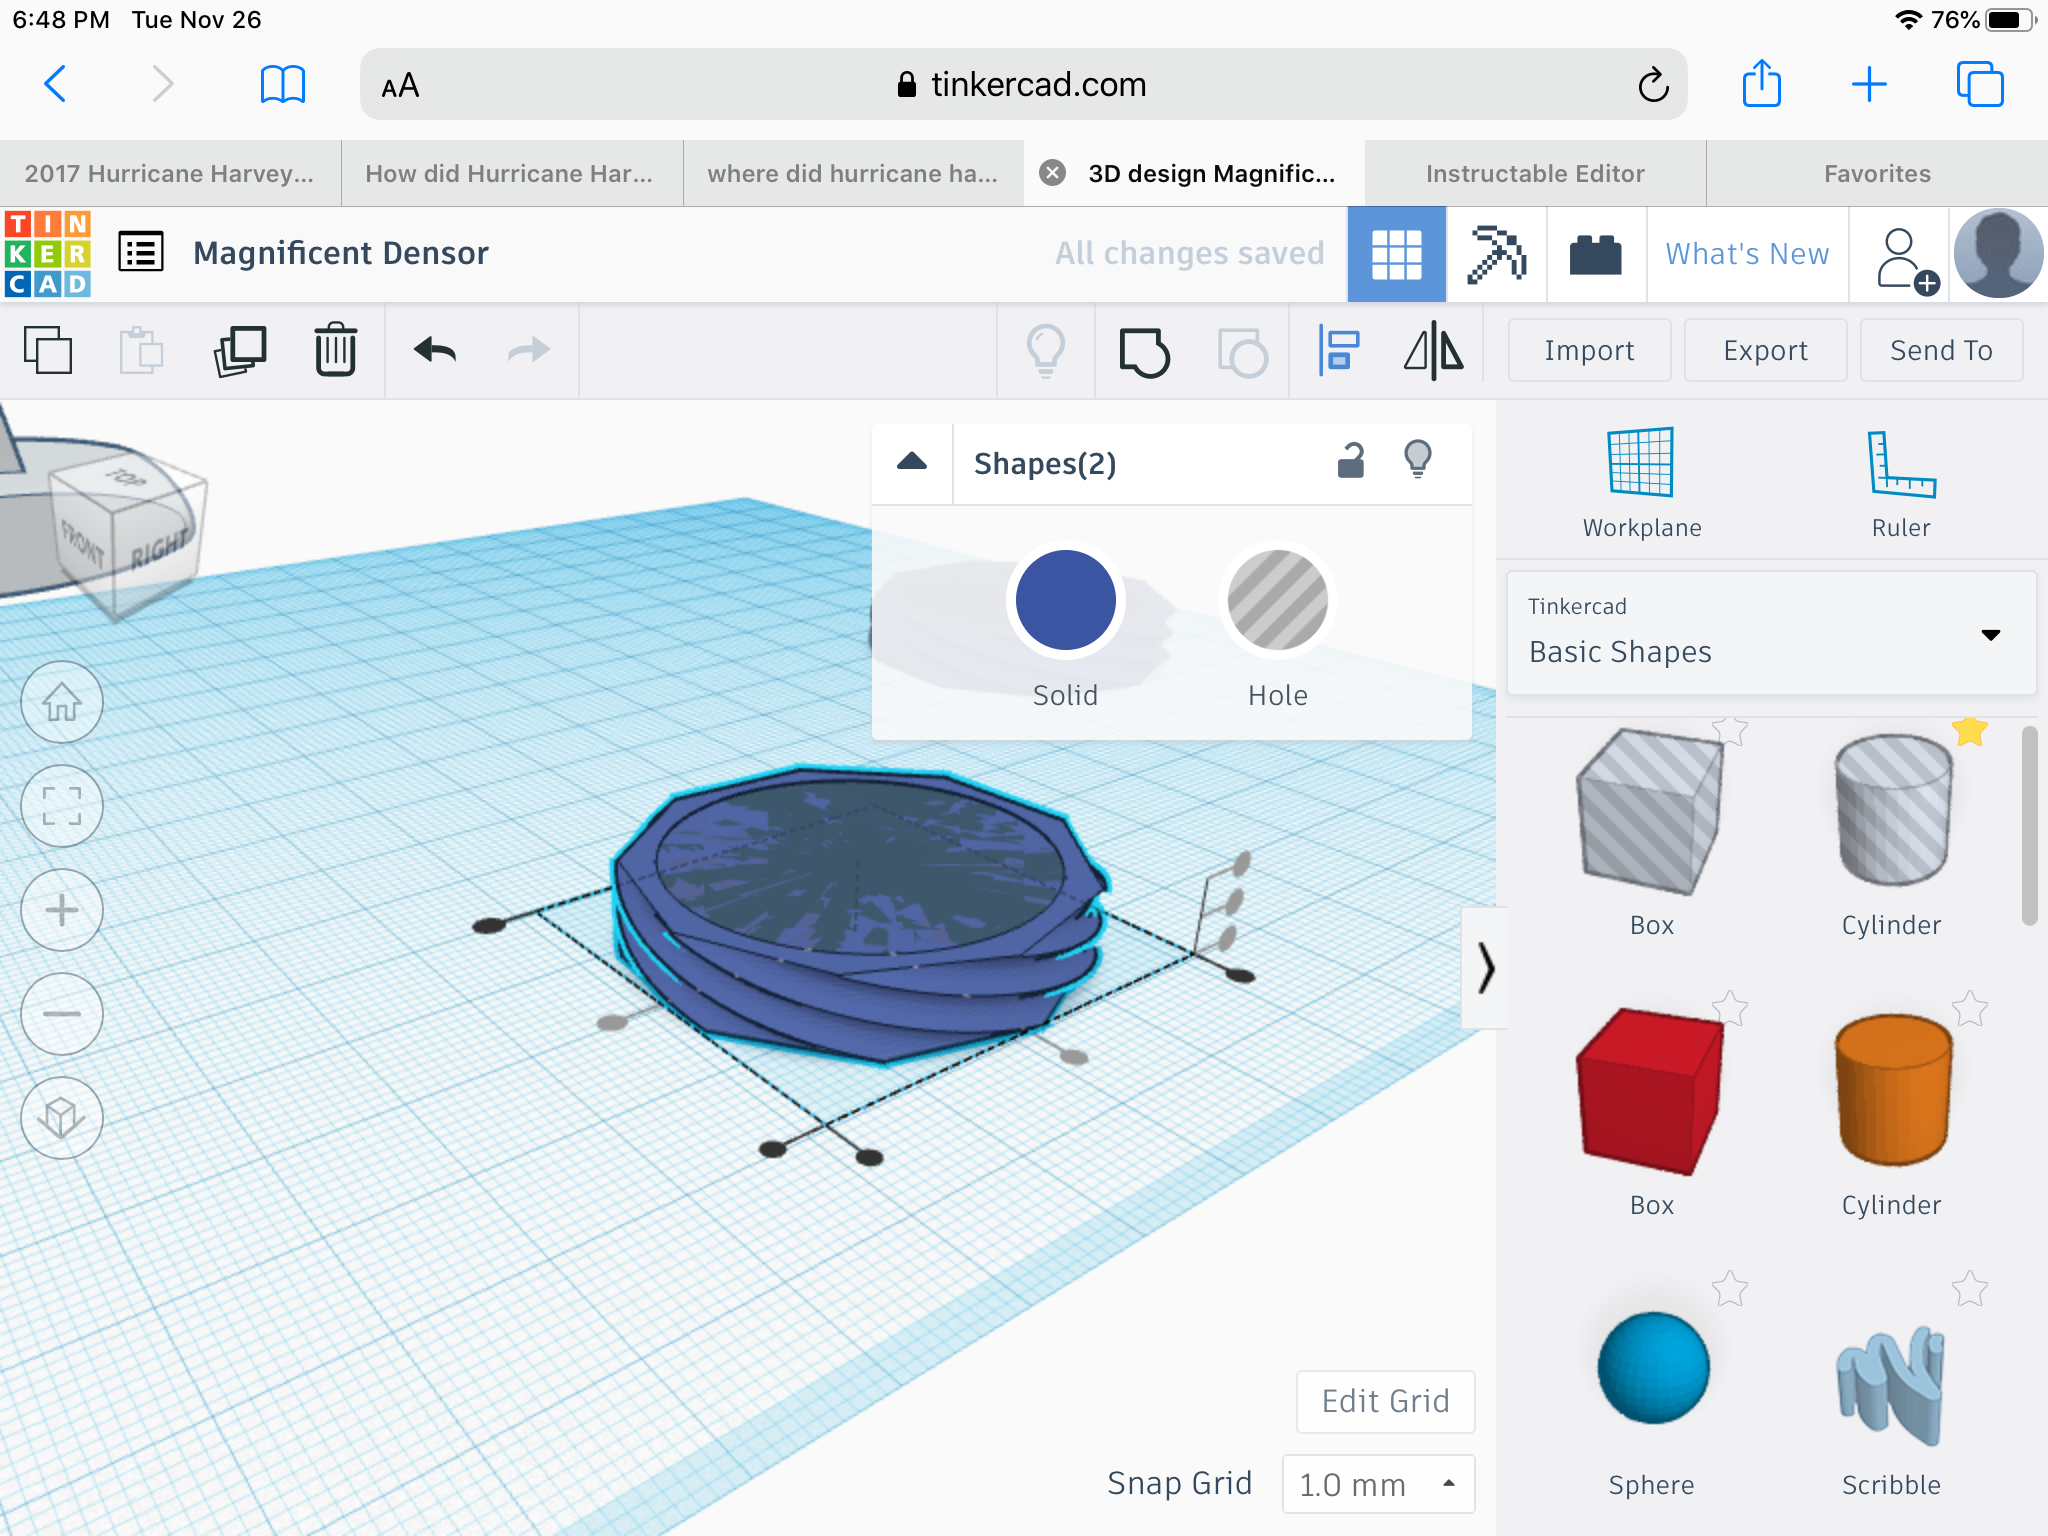Delete the selection with the trash icon
Screen dimensions: 2048x1536
point(336,350)
